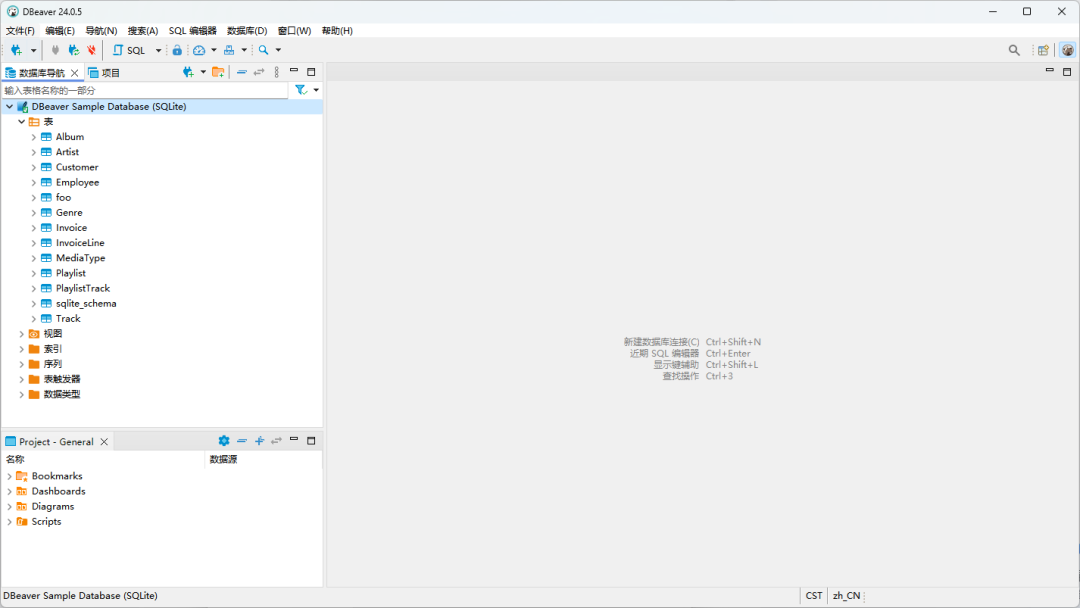Click the dashboard gauge icon in the toolbar
This screenshot has height=608, width=1080.
point(199,50)
